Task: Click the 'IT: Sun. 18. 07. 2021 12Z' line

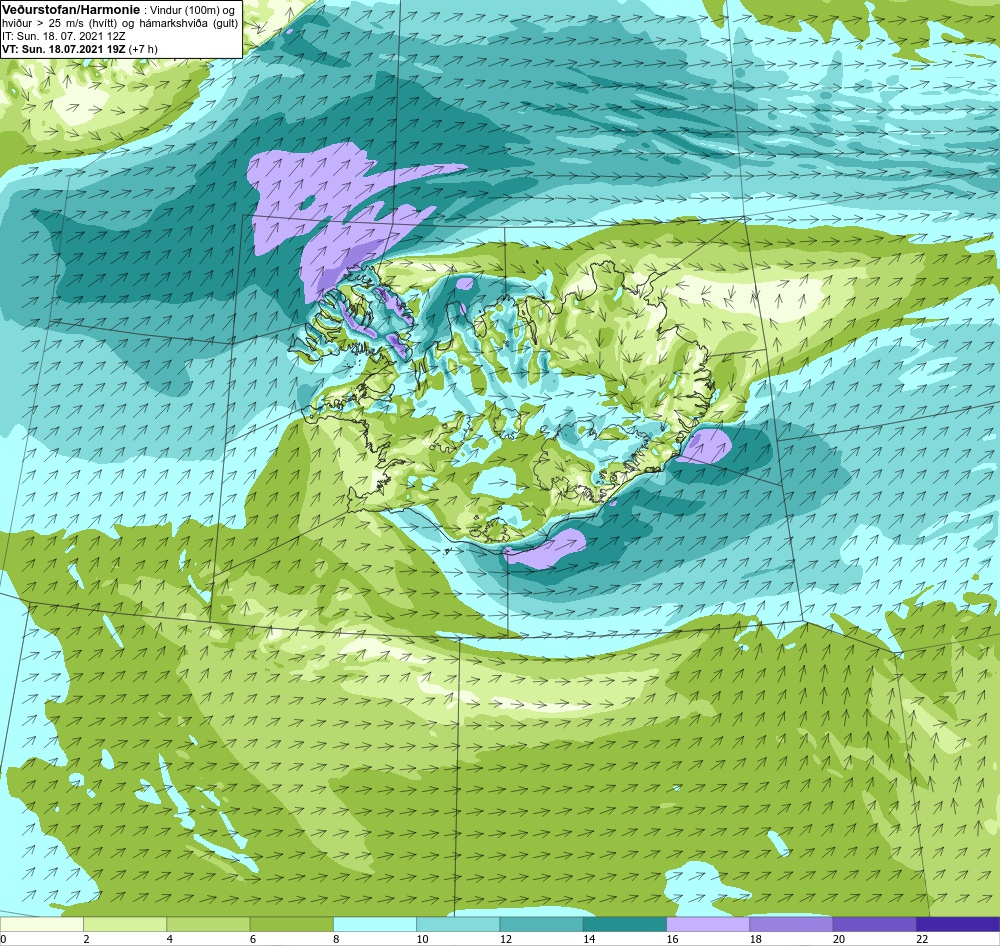Action: [x=64, y=36]
